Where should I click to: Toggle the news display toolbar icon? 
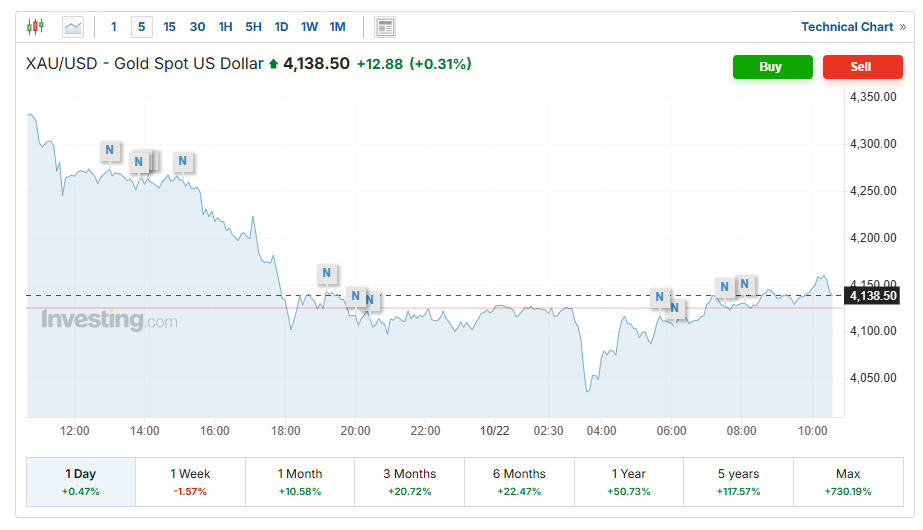(x=385, y=27)
